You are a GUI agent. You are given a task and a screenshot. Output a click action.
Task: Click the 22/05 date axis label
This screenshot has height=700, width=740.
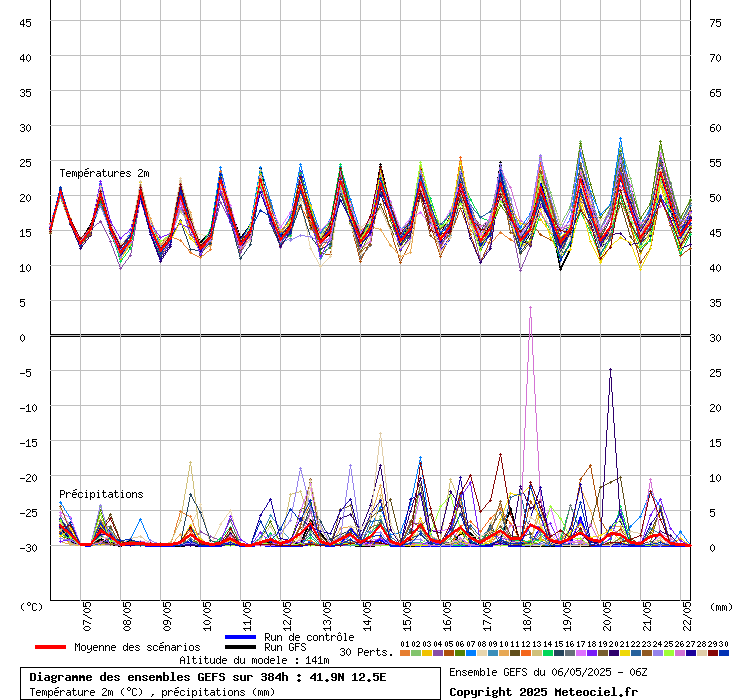pos(687,616)
